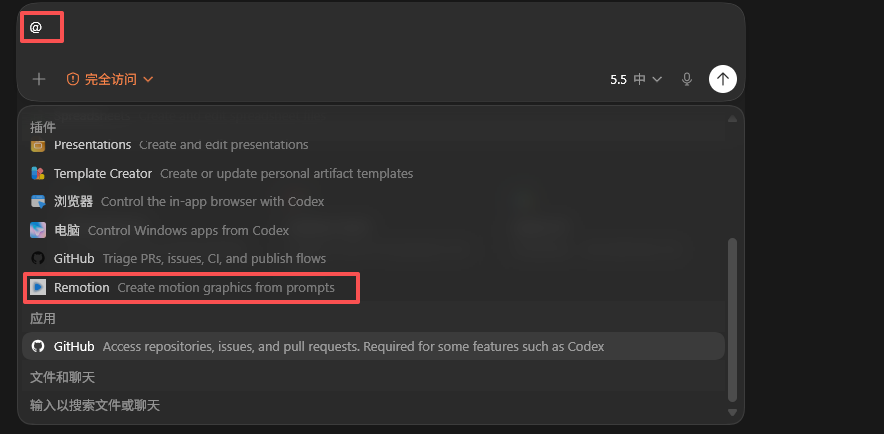Open the 完全访问 permission dropdown
This screenshot has width=884, height=434.
coord(110,79)
